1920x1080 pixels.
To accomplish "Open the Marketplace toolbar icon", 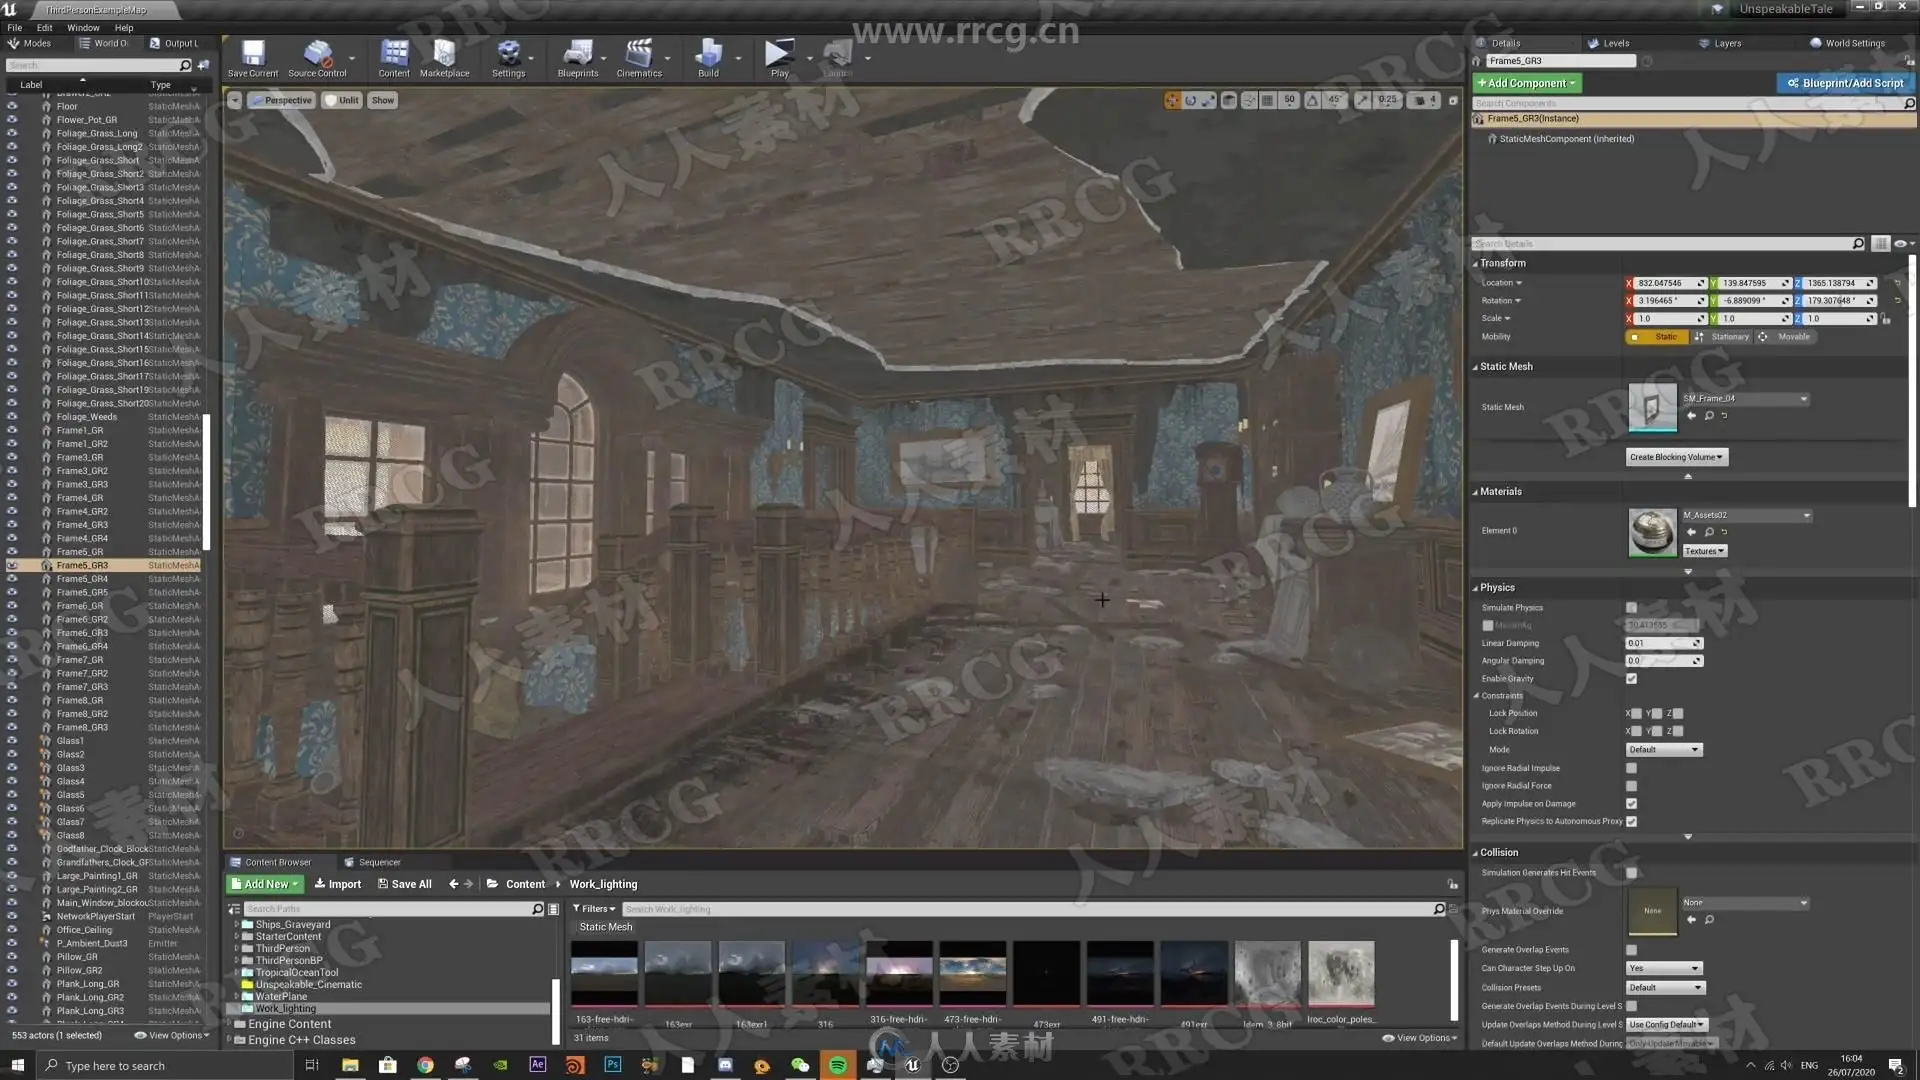I will (444, 58).
